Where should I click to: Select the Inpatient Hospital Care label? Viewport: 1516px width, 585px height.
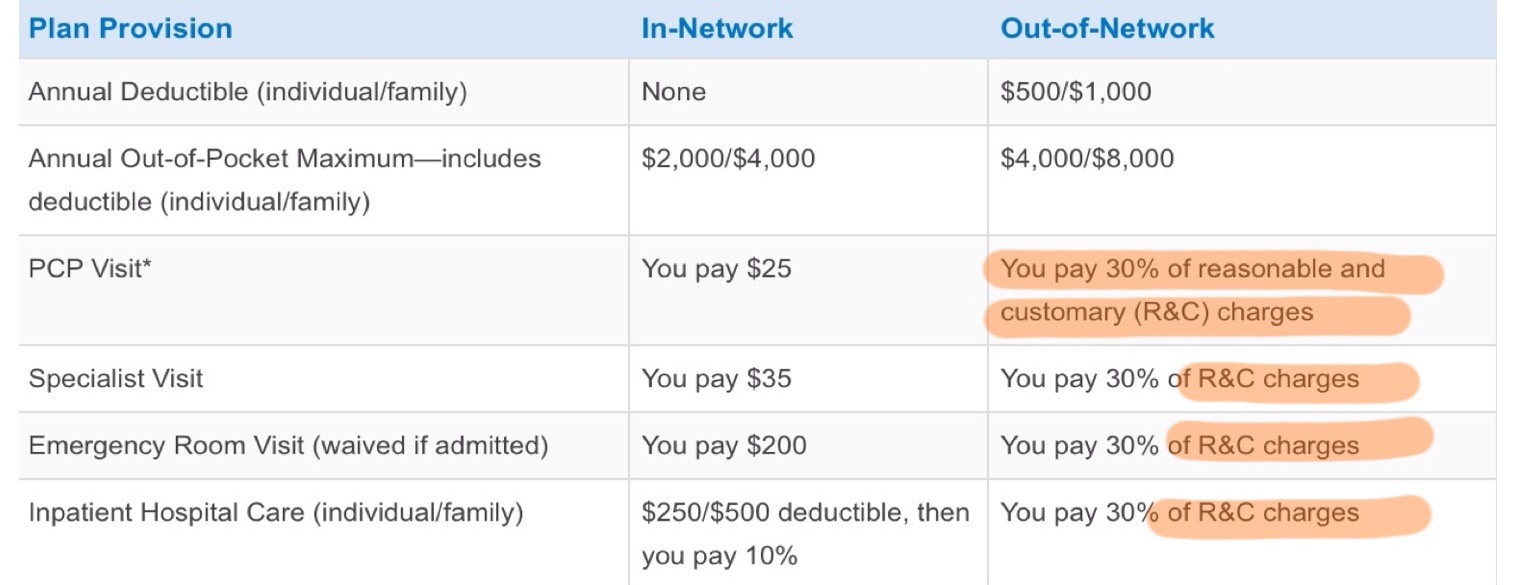(x=276, y=513)
